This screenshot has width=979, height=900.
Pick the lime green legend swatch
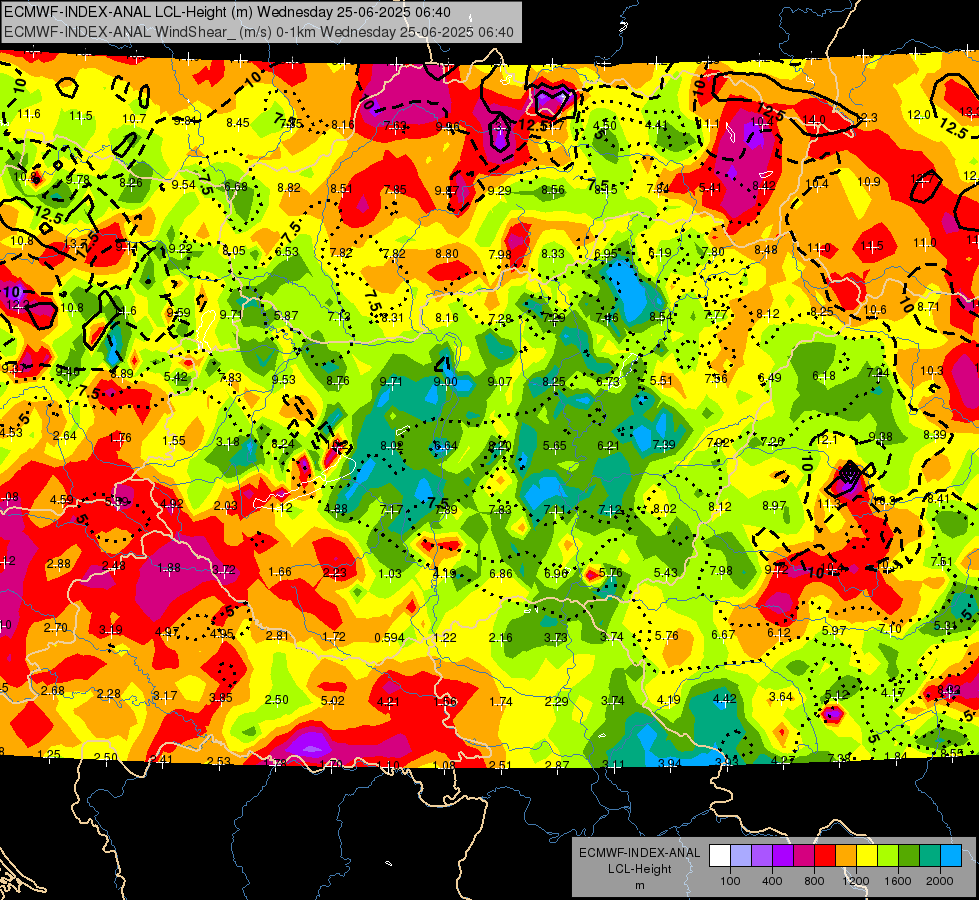(888, 856)
